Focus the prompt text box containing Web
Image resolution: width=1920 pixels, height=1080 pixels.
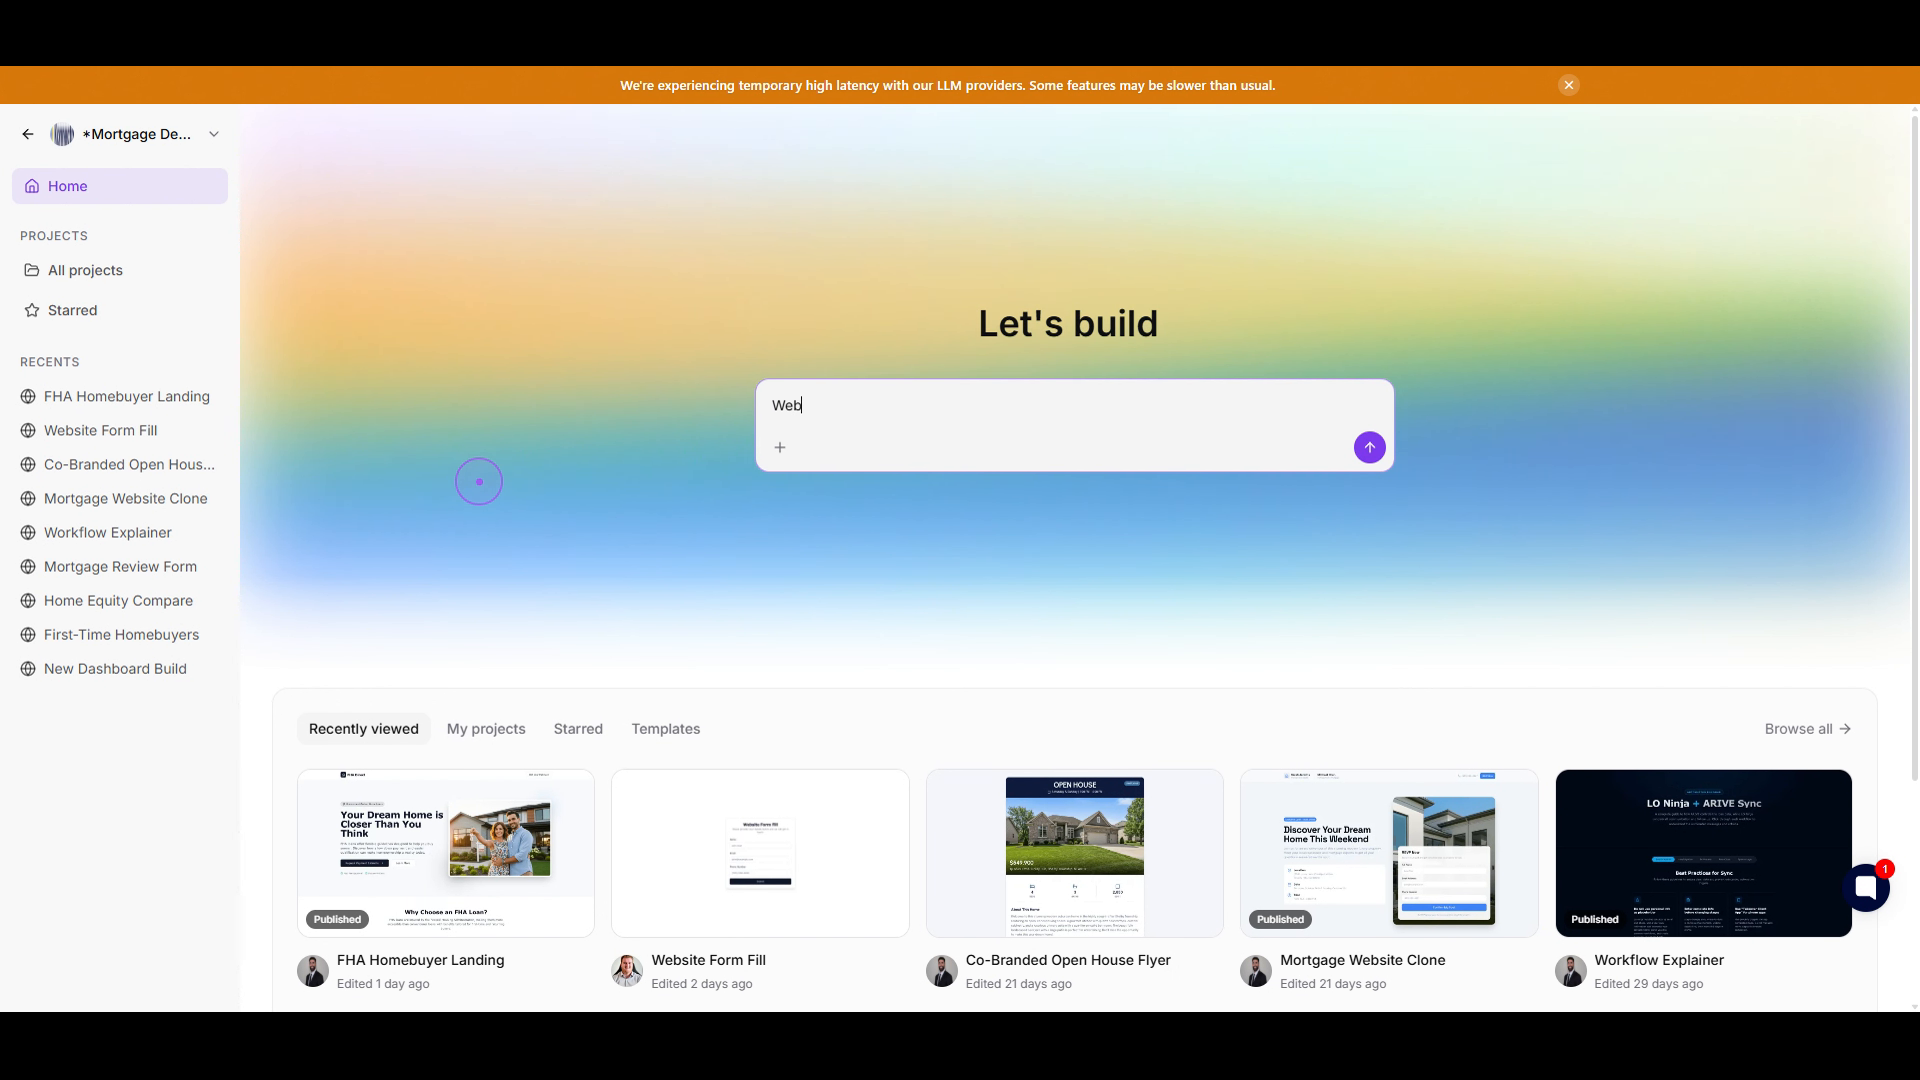point(1074,405)
